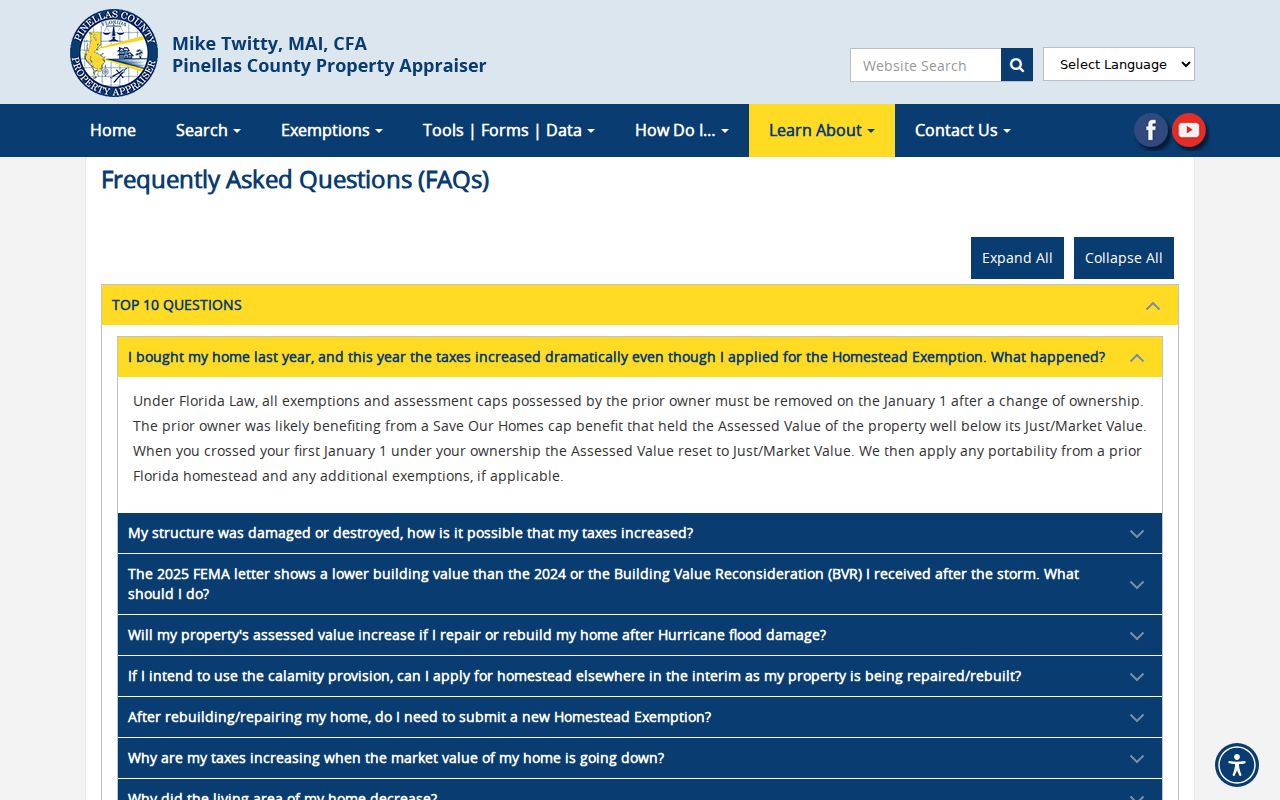The width and height of the screenshot is (1280, 800).
Task: Click the Pinellas County Property Appraiser seal logo
Action: 114,53
